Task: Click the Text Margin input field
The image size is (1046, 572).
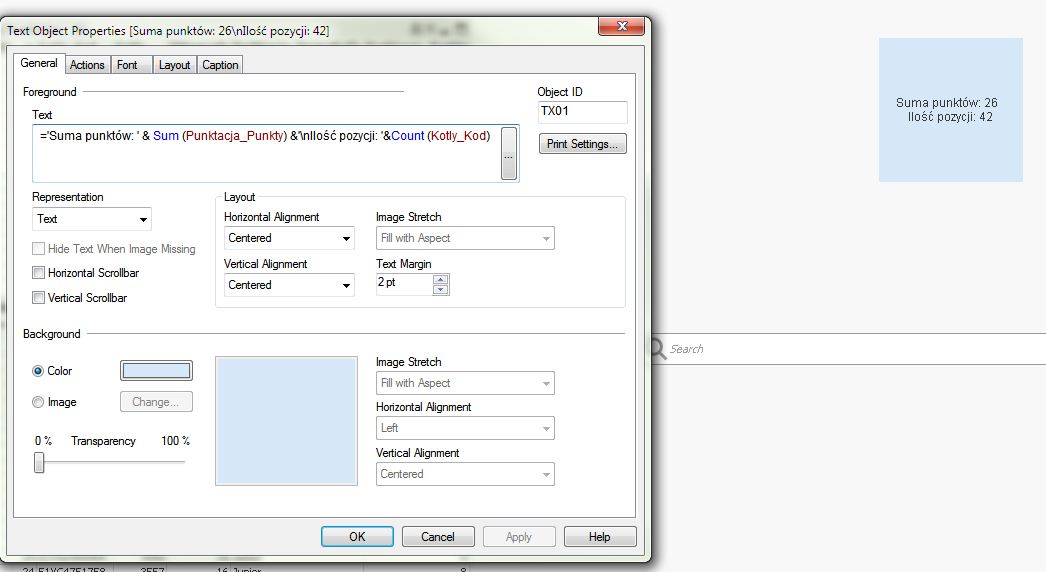Action: coord(404,284)
